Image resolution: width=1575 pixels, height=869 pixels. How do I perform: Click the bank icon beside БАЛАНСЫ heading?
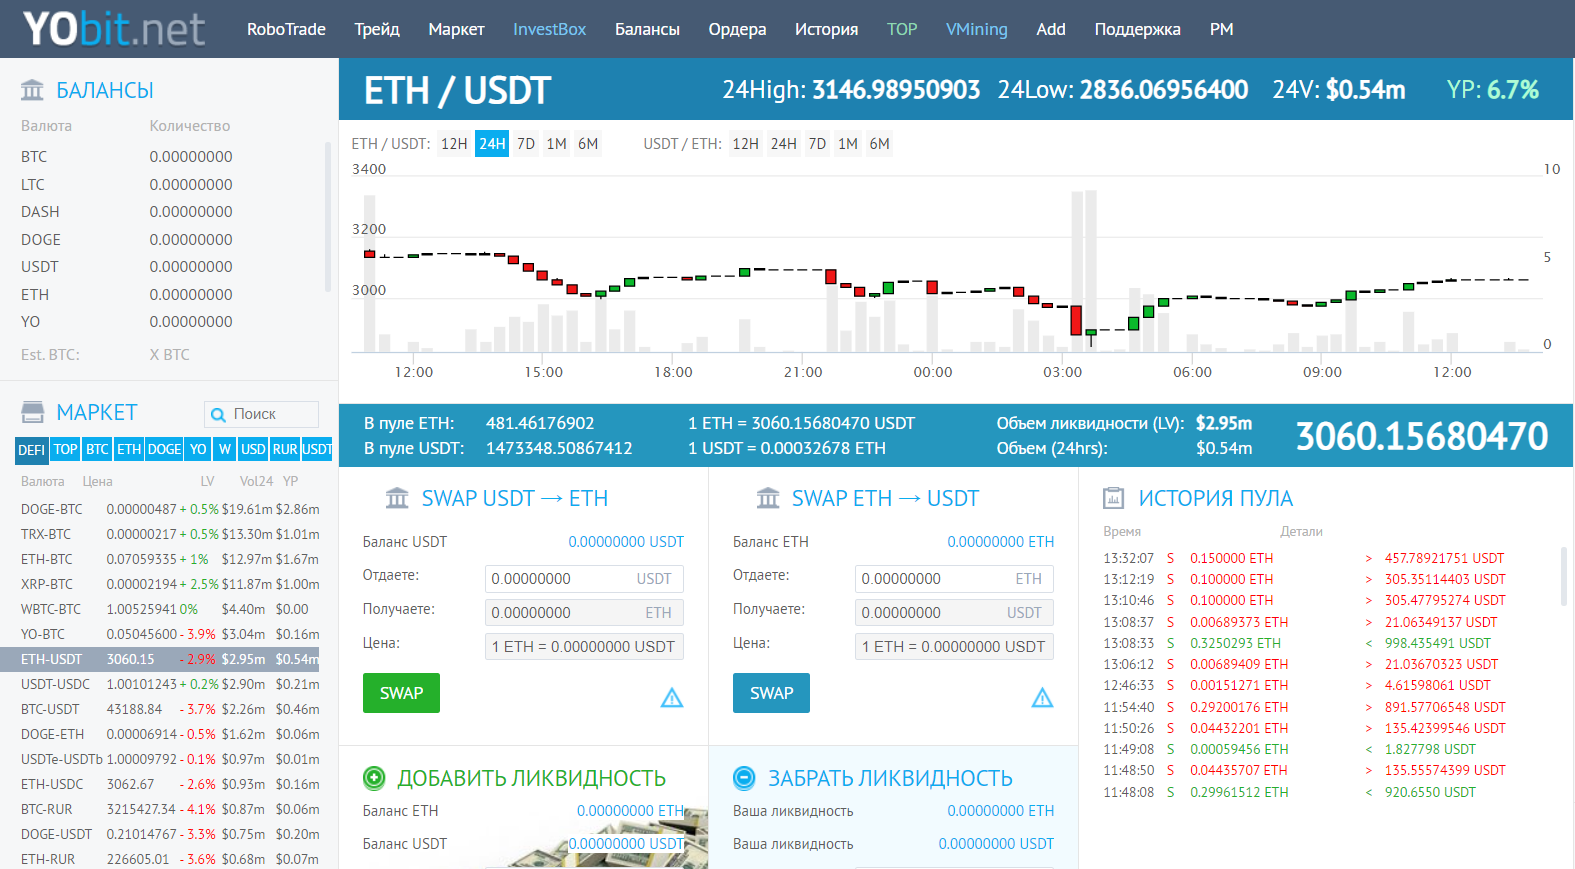coord(32,90)
